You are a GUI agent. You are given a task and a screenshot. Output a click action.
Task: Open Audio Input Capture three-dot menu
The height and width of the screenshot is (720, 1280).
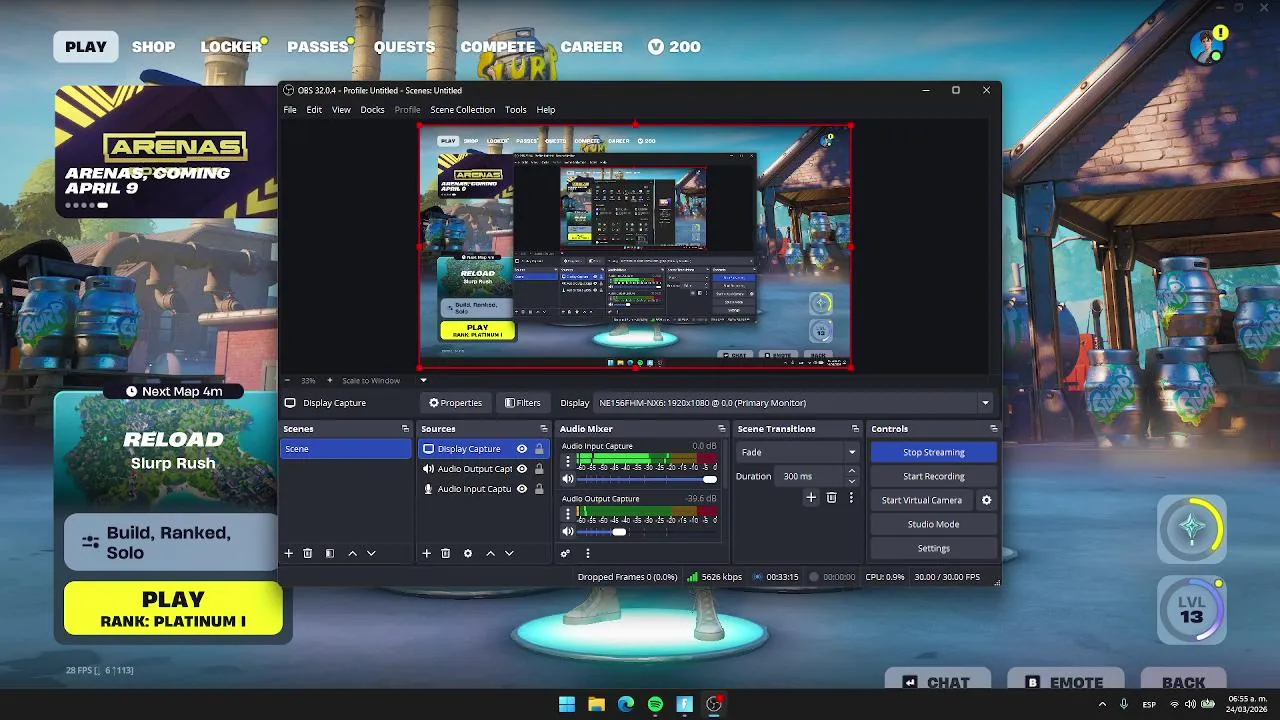pos(568,462)
